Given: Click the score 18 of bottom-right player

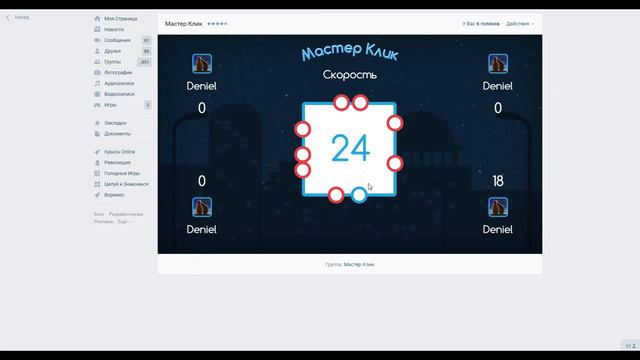Looking at the screenshot, I should pos(498,181).
